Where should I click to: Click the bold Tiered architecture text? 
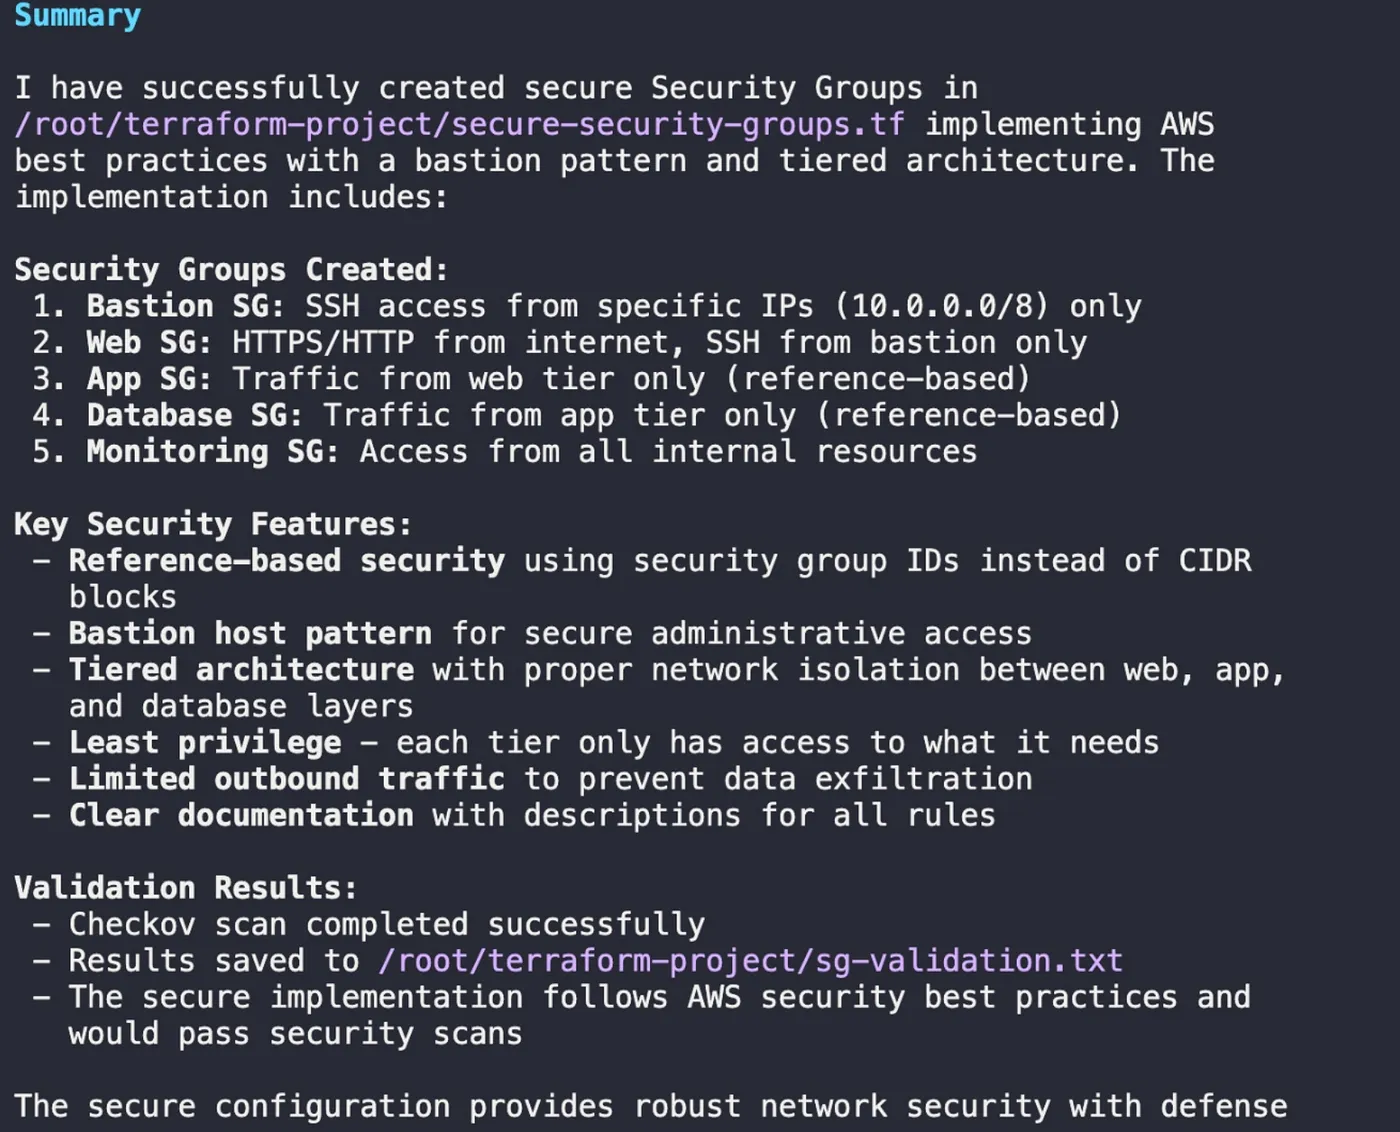[x=241, y=670]
